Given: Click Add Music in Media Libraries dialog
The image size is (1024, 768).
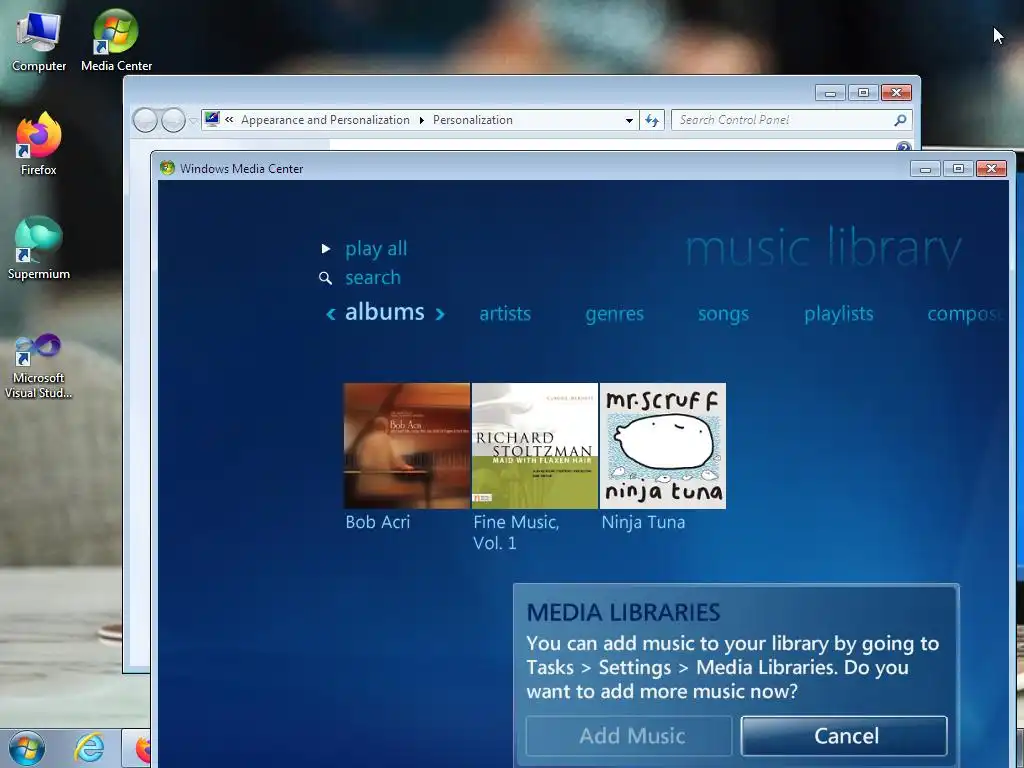Looking at the screenshot, I should (x=629, y=736).
